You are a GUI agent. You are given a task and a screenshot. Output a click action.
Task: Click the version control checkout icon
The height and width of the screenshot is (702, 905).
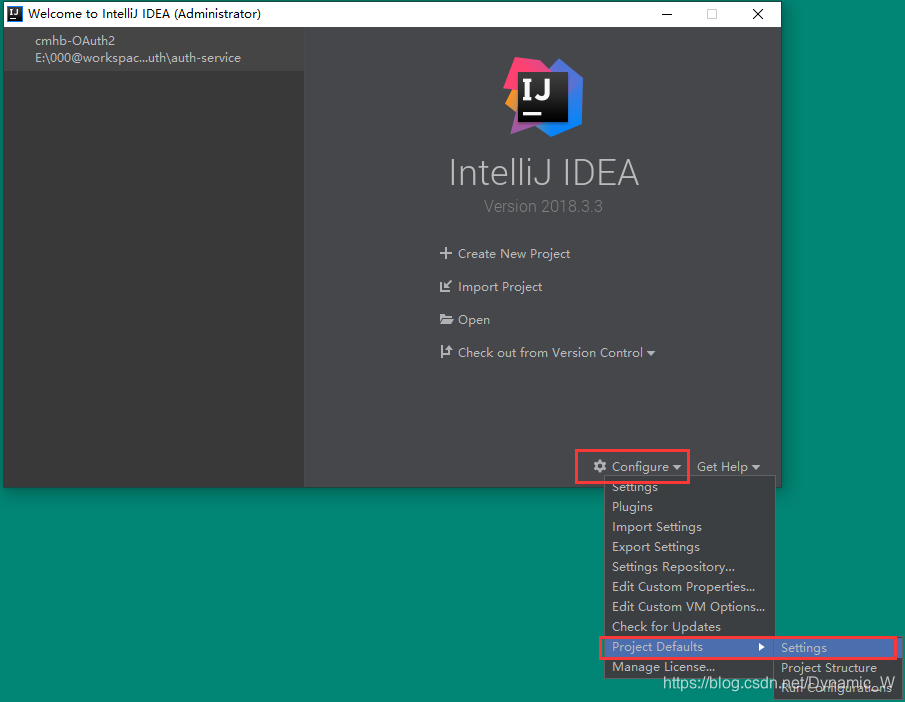[446, 352]
